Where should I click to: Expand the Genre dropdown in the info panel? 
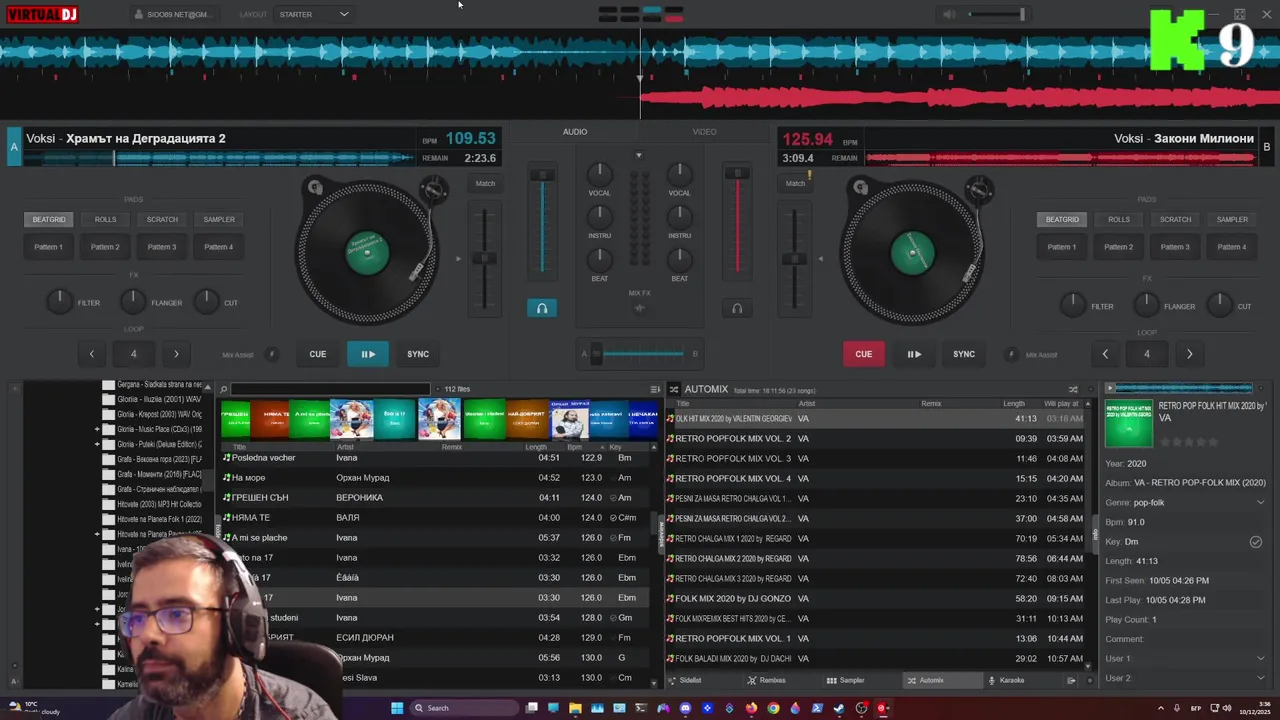[x=1260, y=503]
